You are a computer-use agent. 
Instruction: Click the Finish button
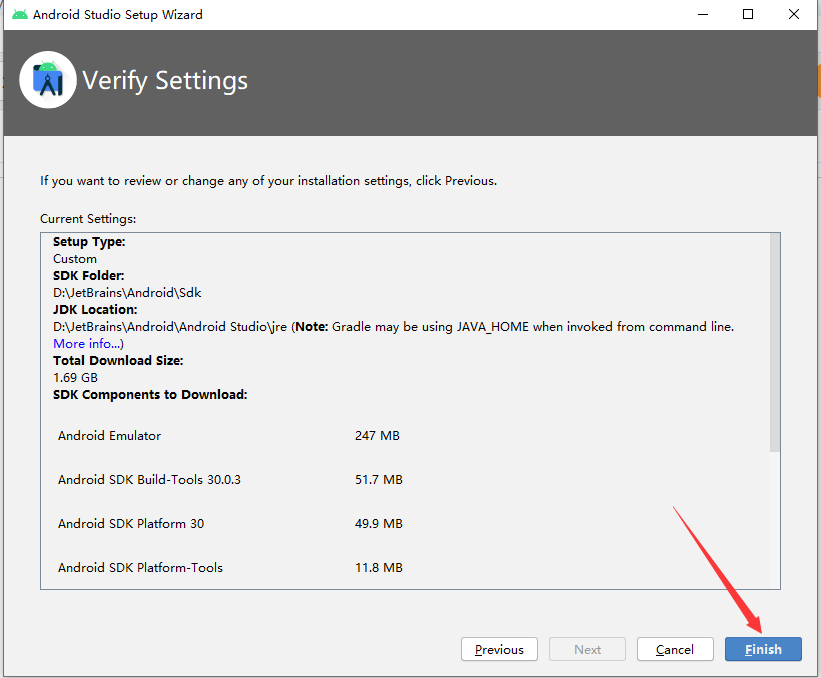pos(763,649)
